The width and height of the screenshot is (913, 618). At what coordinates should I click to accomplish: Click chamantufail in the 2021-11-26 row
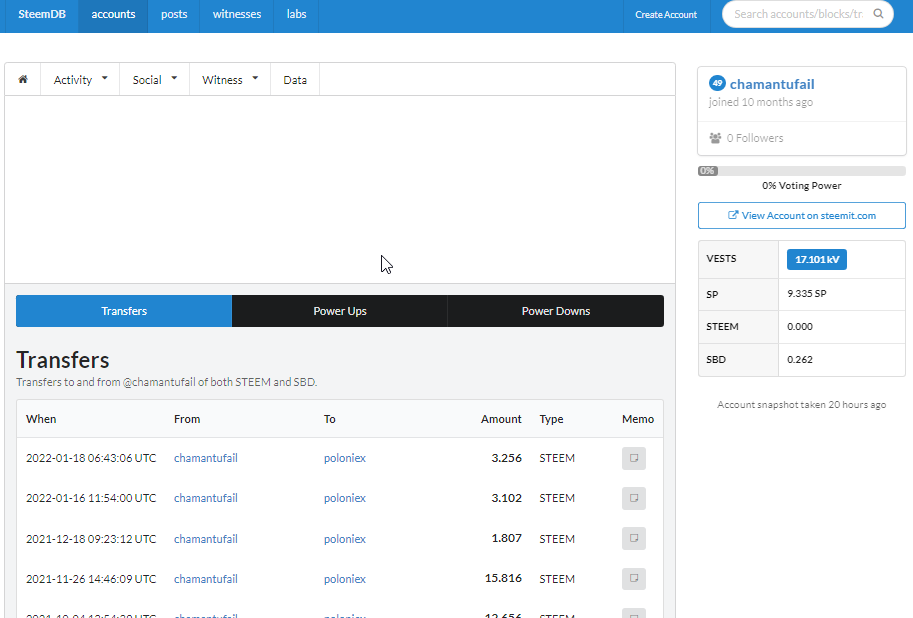(x=206, y=579)
